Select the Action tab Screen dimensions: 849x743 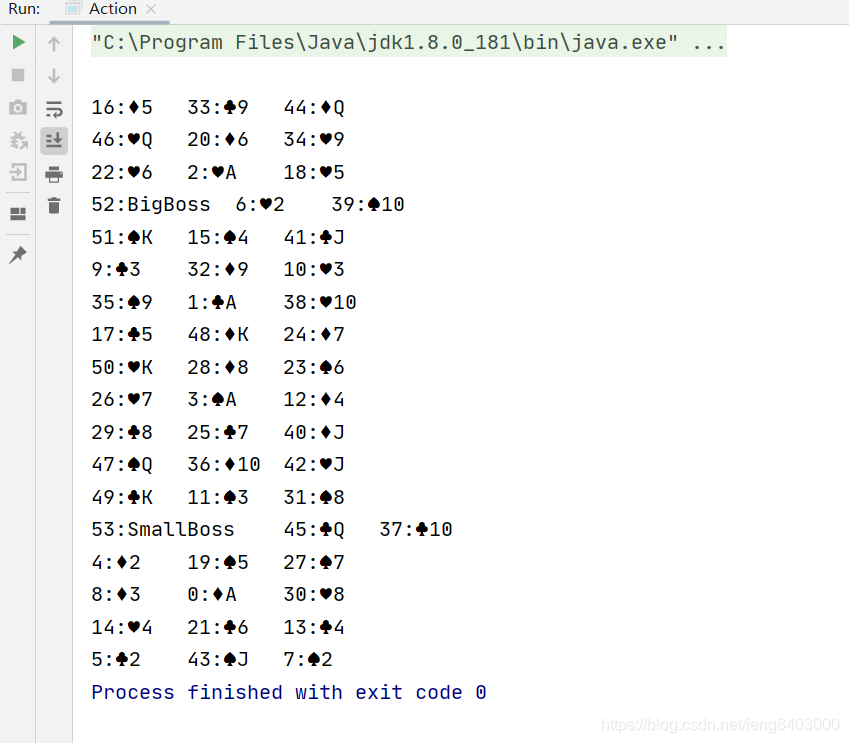click(x=110, y=10)
